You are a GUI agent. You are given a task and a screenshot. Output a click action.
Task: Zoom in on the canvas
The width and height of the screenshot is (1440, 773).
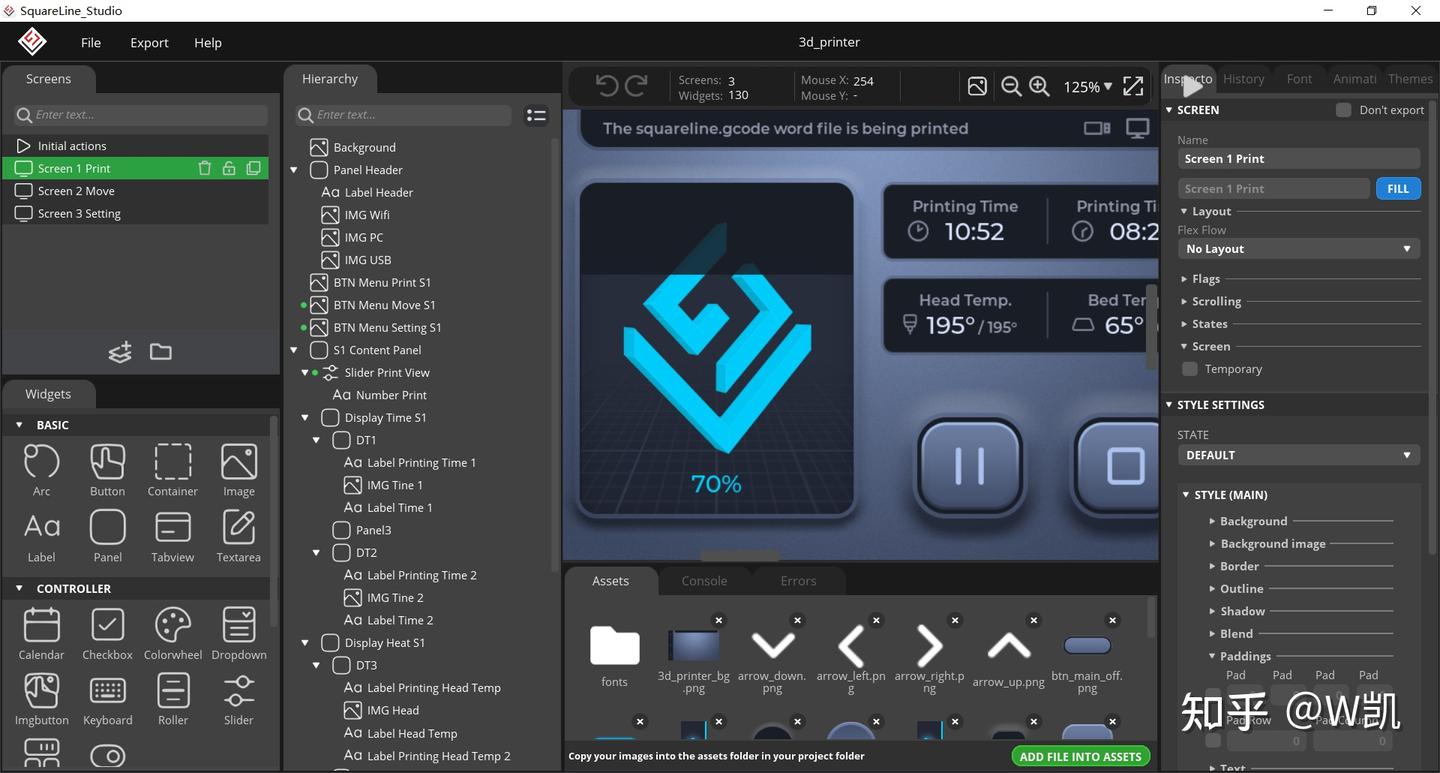coord(1039,87)
